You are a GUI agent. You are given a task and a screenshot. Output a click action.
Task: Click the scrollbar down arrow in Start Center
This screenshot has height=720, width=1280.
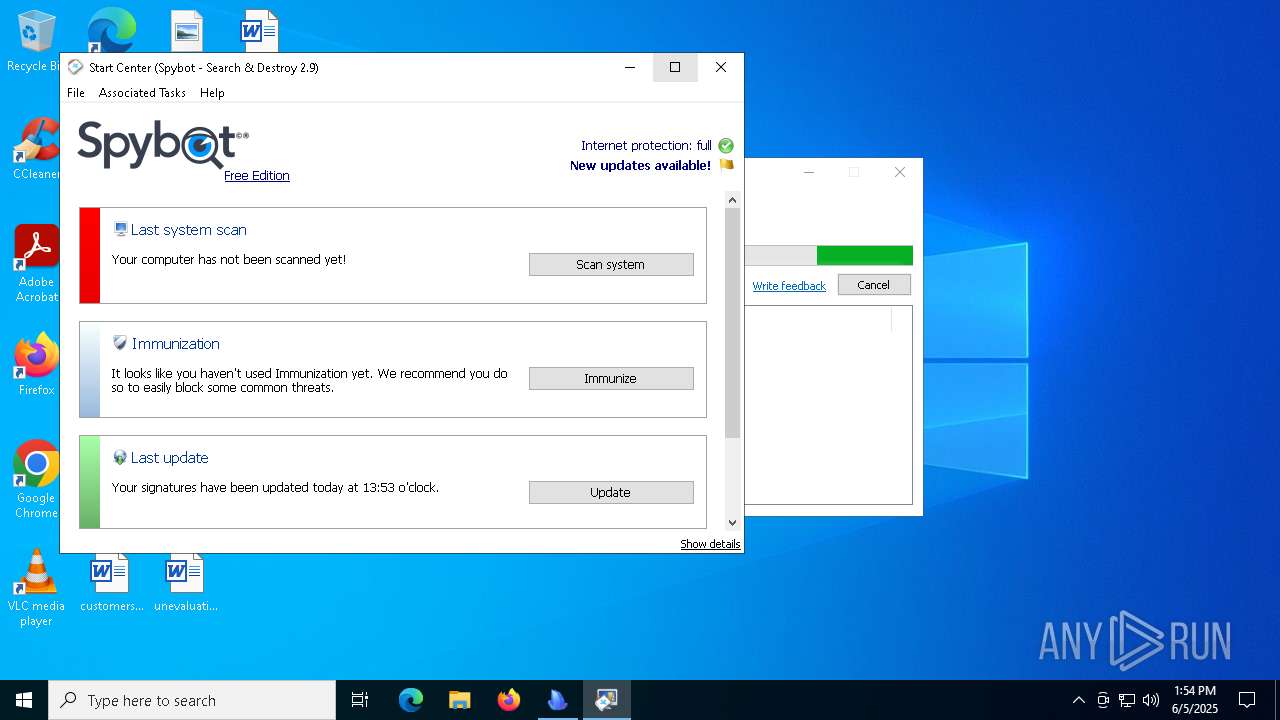[x=732, y=522]
